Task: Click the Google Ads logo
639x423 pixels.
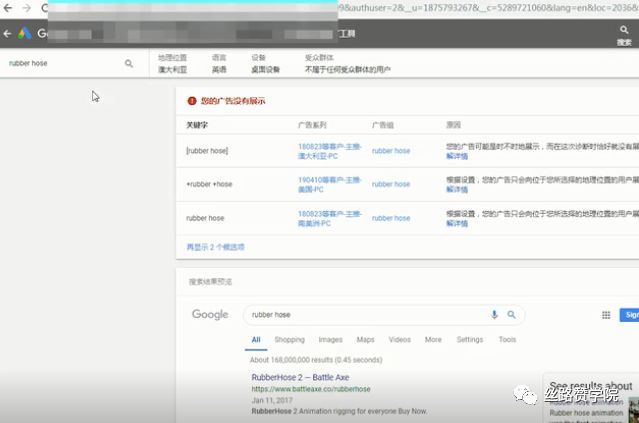Action: click(x=24, y=33)
